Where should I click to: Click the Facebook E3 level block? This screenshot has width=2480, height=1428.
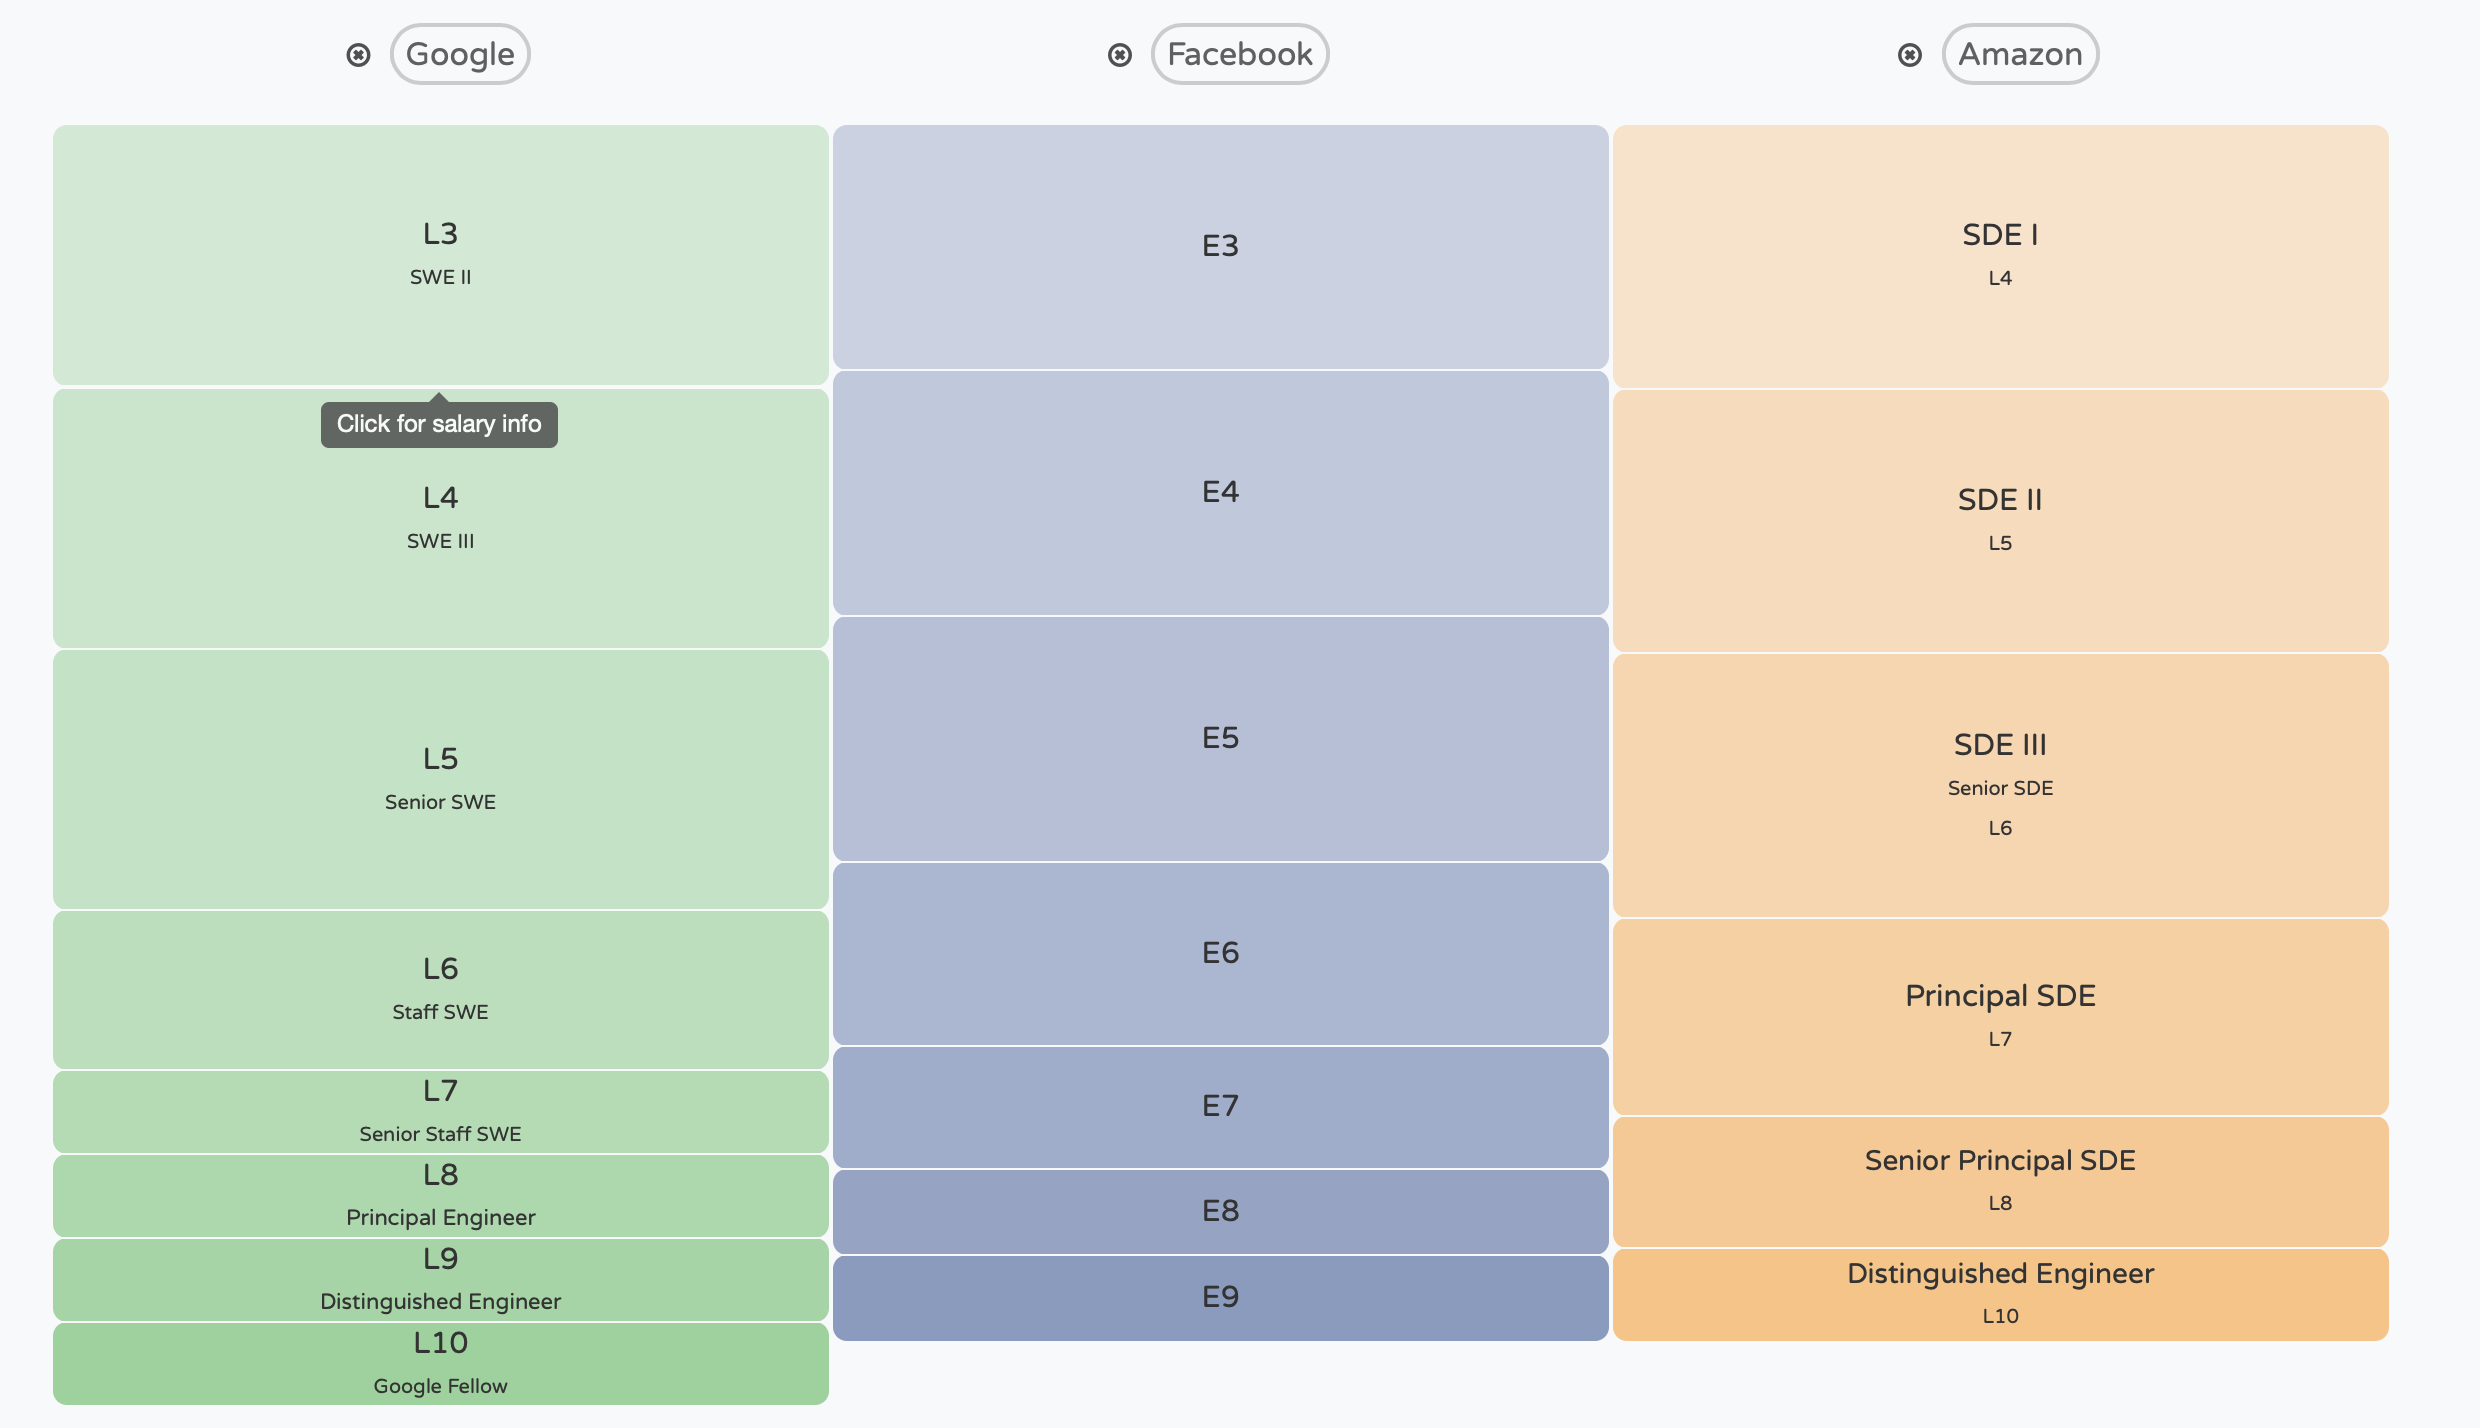(1220, 246)
